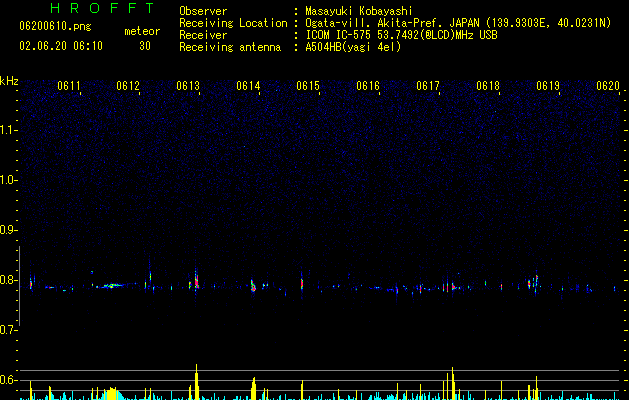Select the file name 06200610.png

point(55,26)
